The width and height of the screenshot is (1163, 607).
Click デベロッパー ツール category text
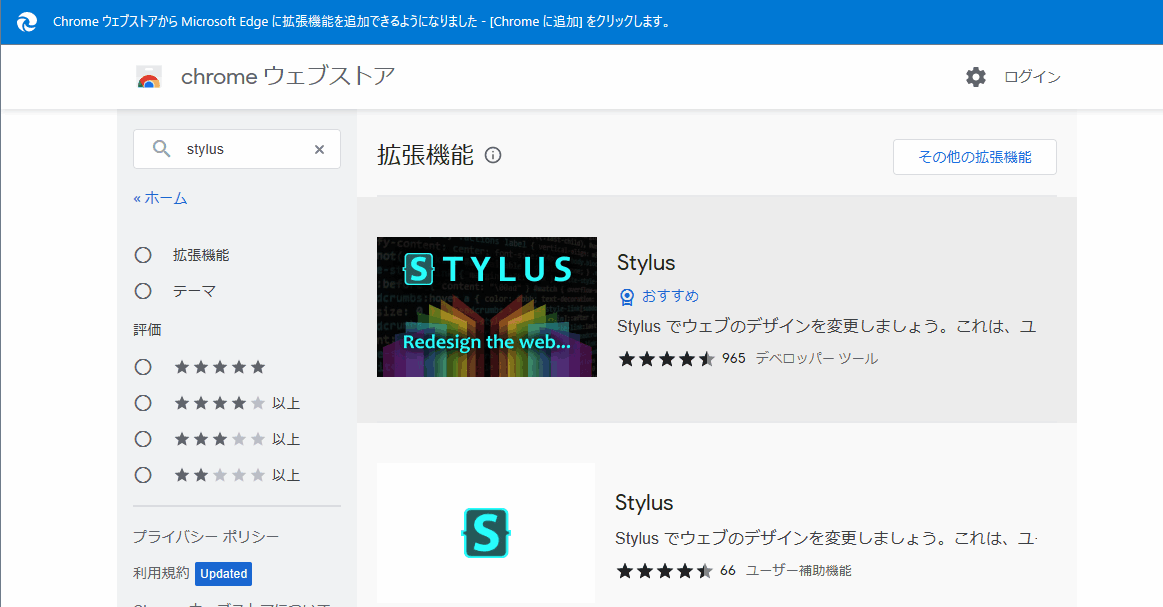tap(817, 358)
